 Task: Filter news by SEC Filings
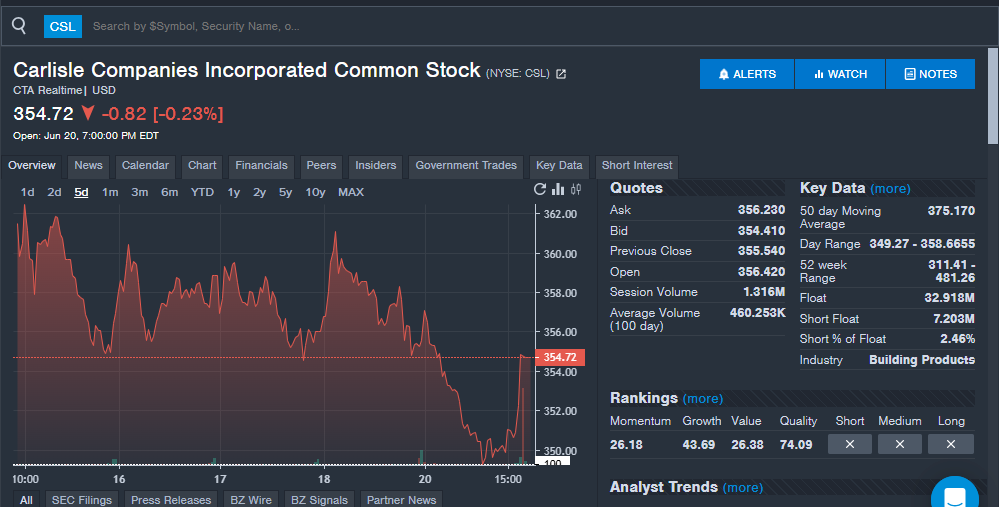82,500
